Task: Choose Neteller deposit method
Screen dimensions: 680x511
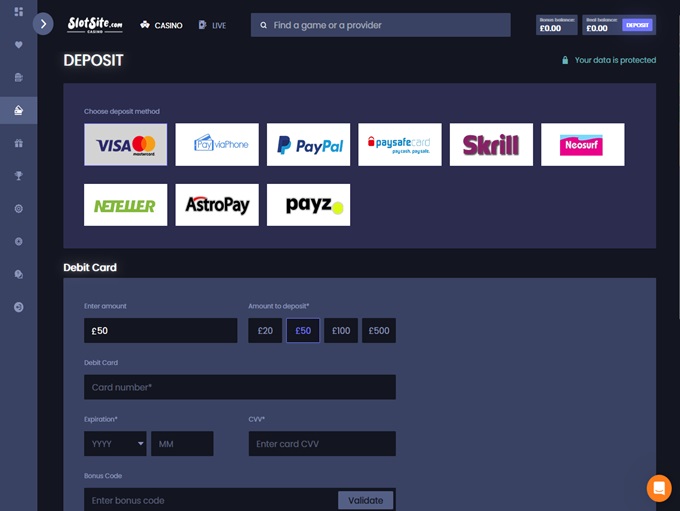Action: [x=126, y=205]
